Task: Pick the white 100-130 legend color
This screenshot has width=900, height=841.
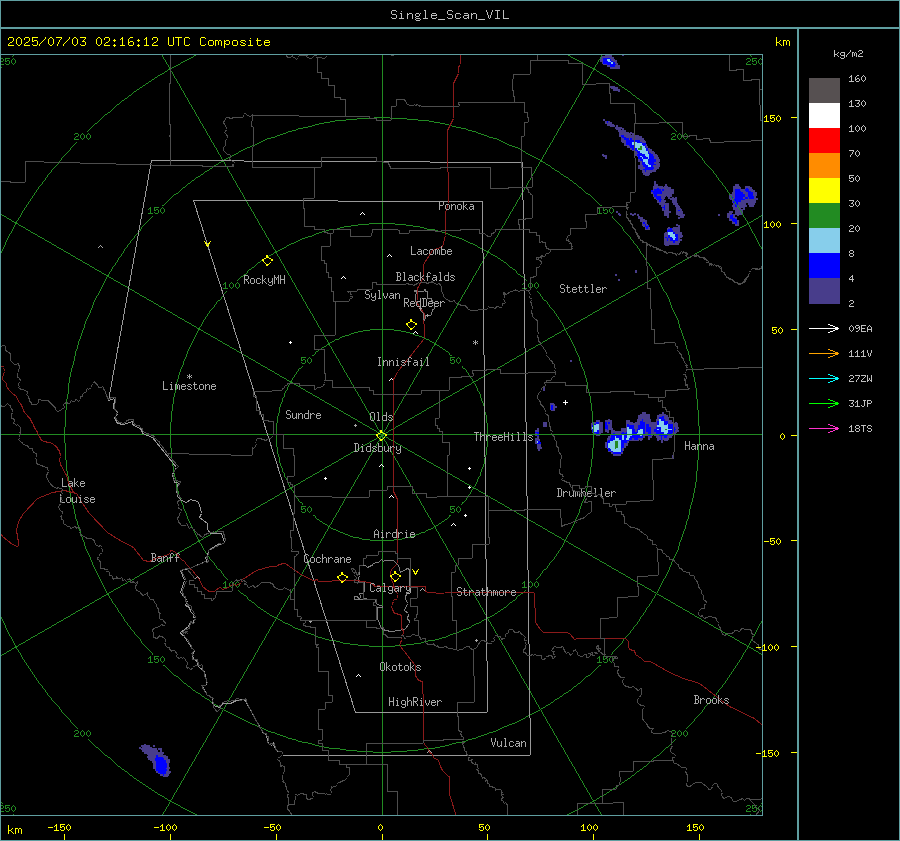Action: (824, 115)
